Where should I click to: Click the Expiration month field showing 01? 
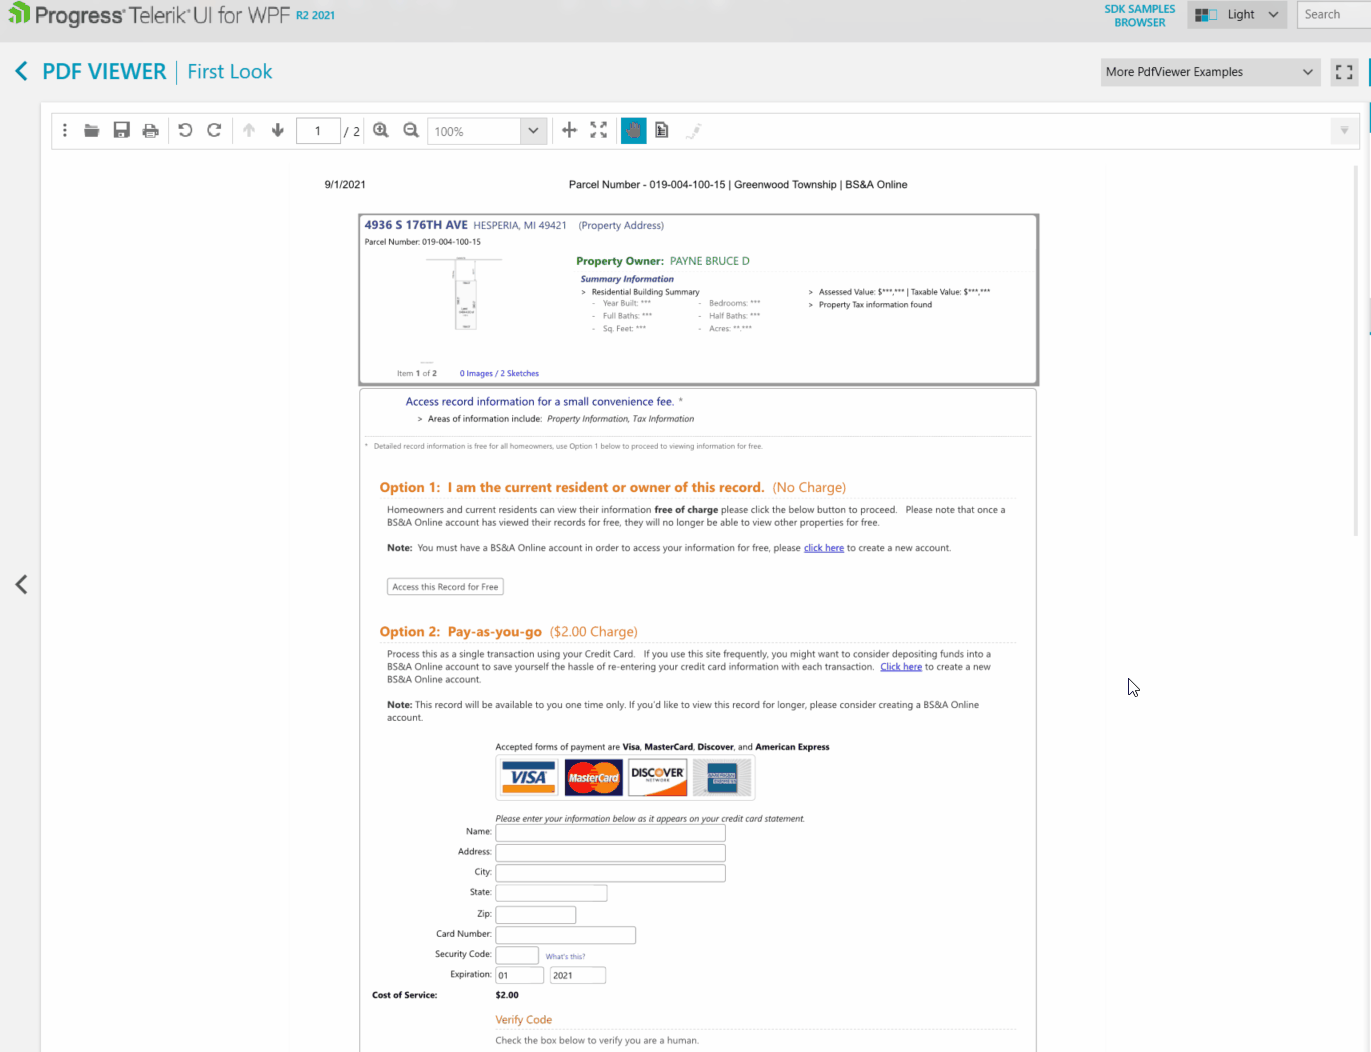click(x=520, y=975)
